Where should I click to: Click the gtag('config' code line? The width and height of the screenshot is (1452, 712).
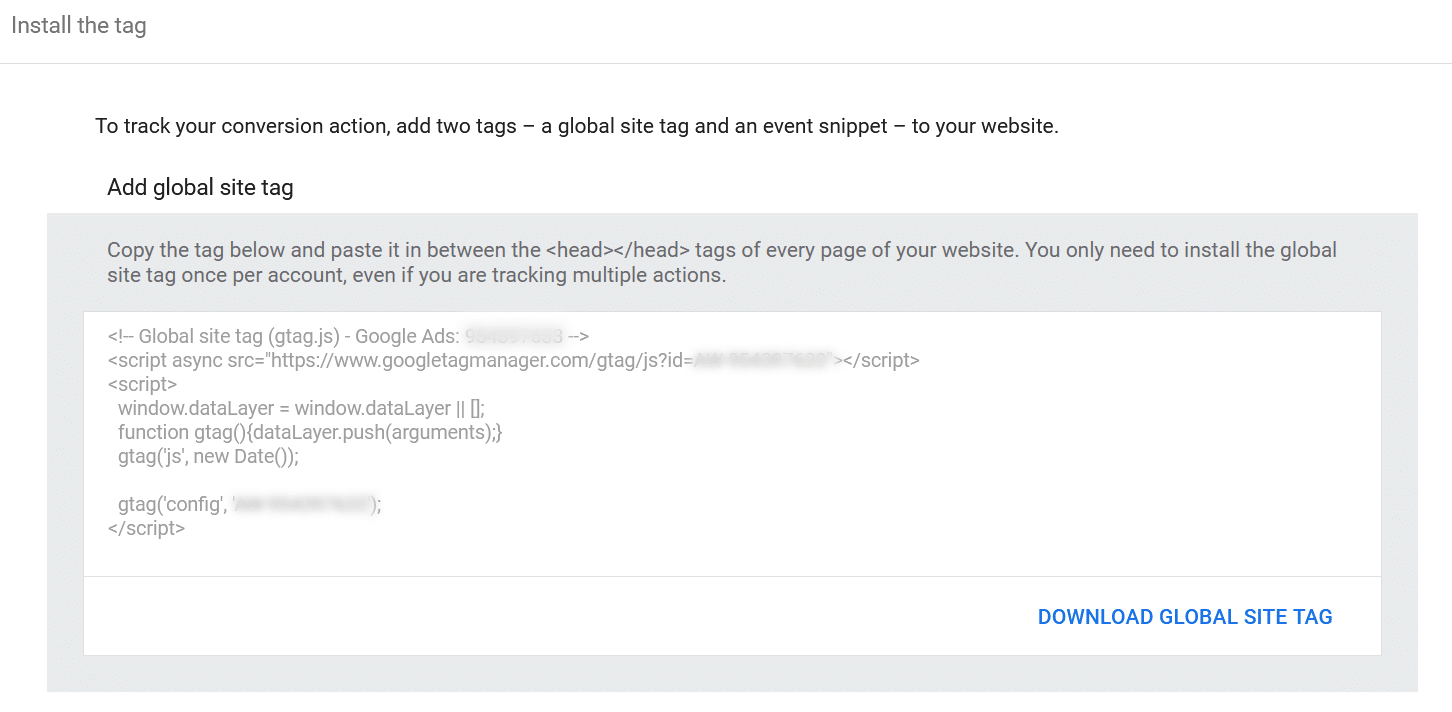tap(250, 505)
